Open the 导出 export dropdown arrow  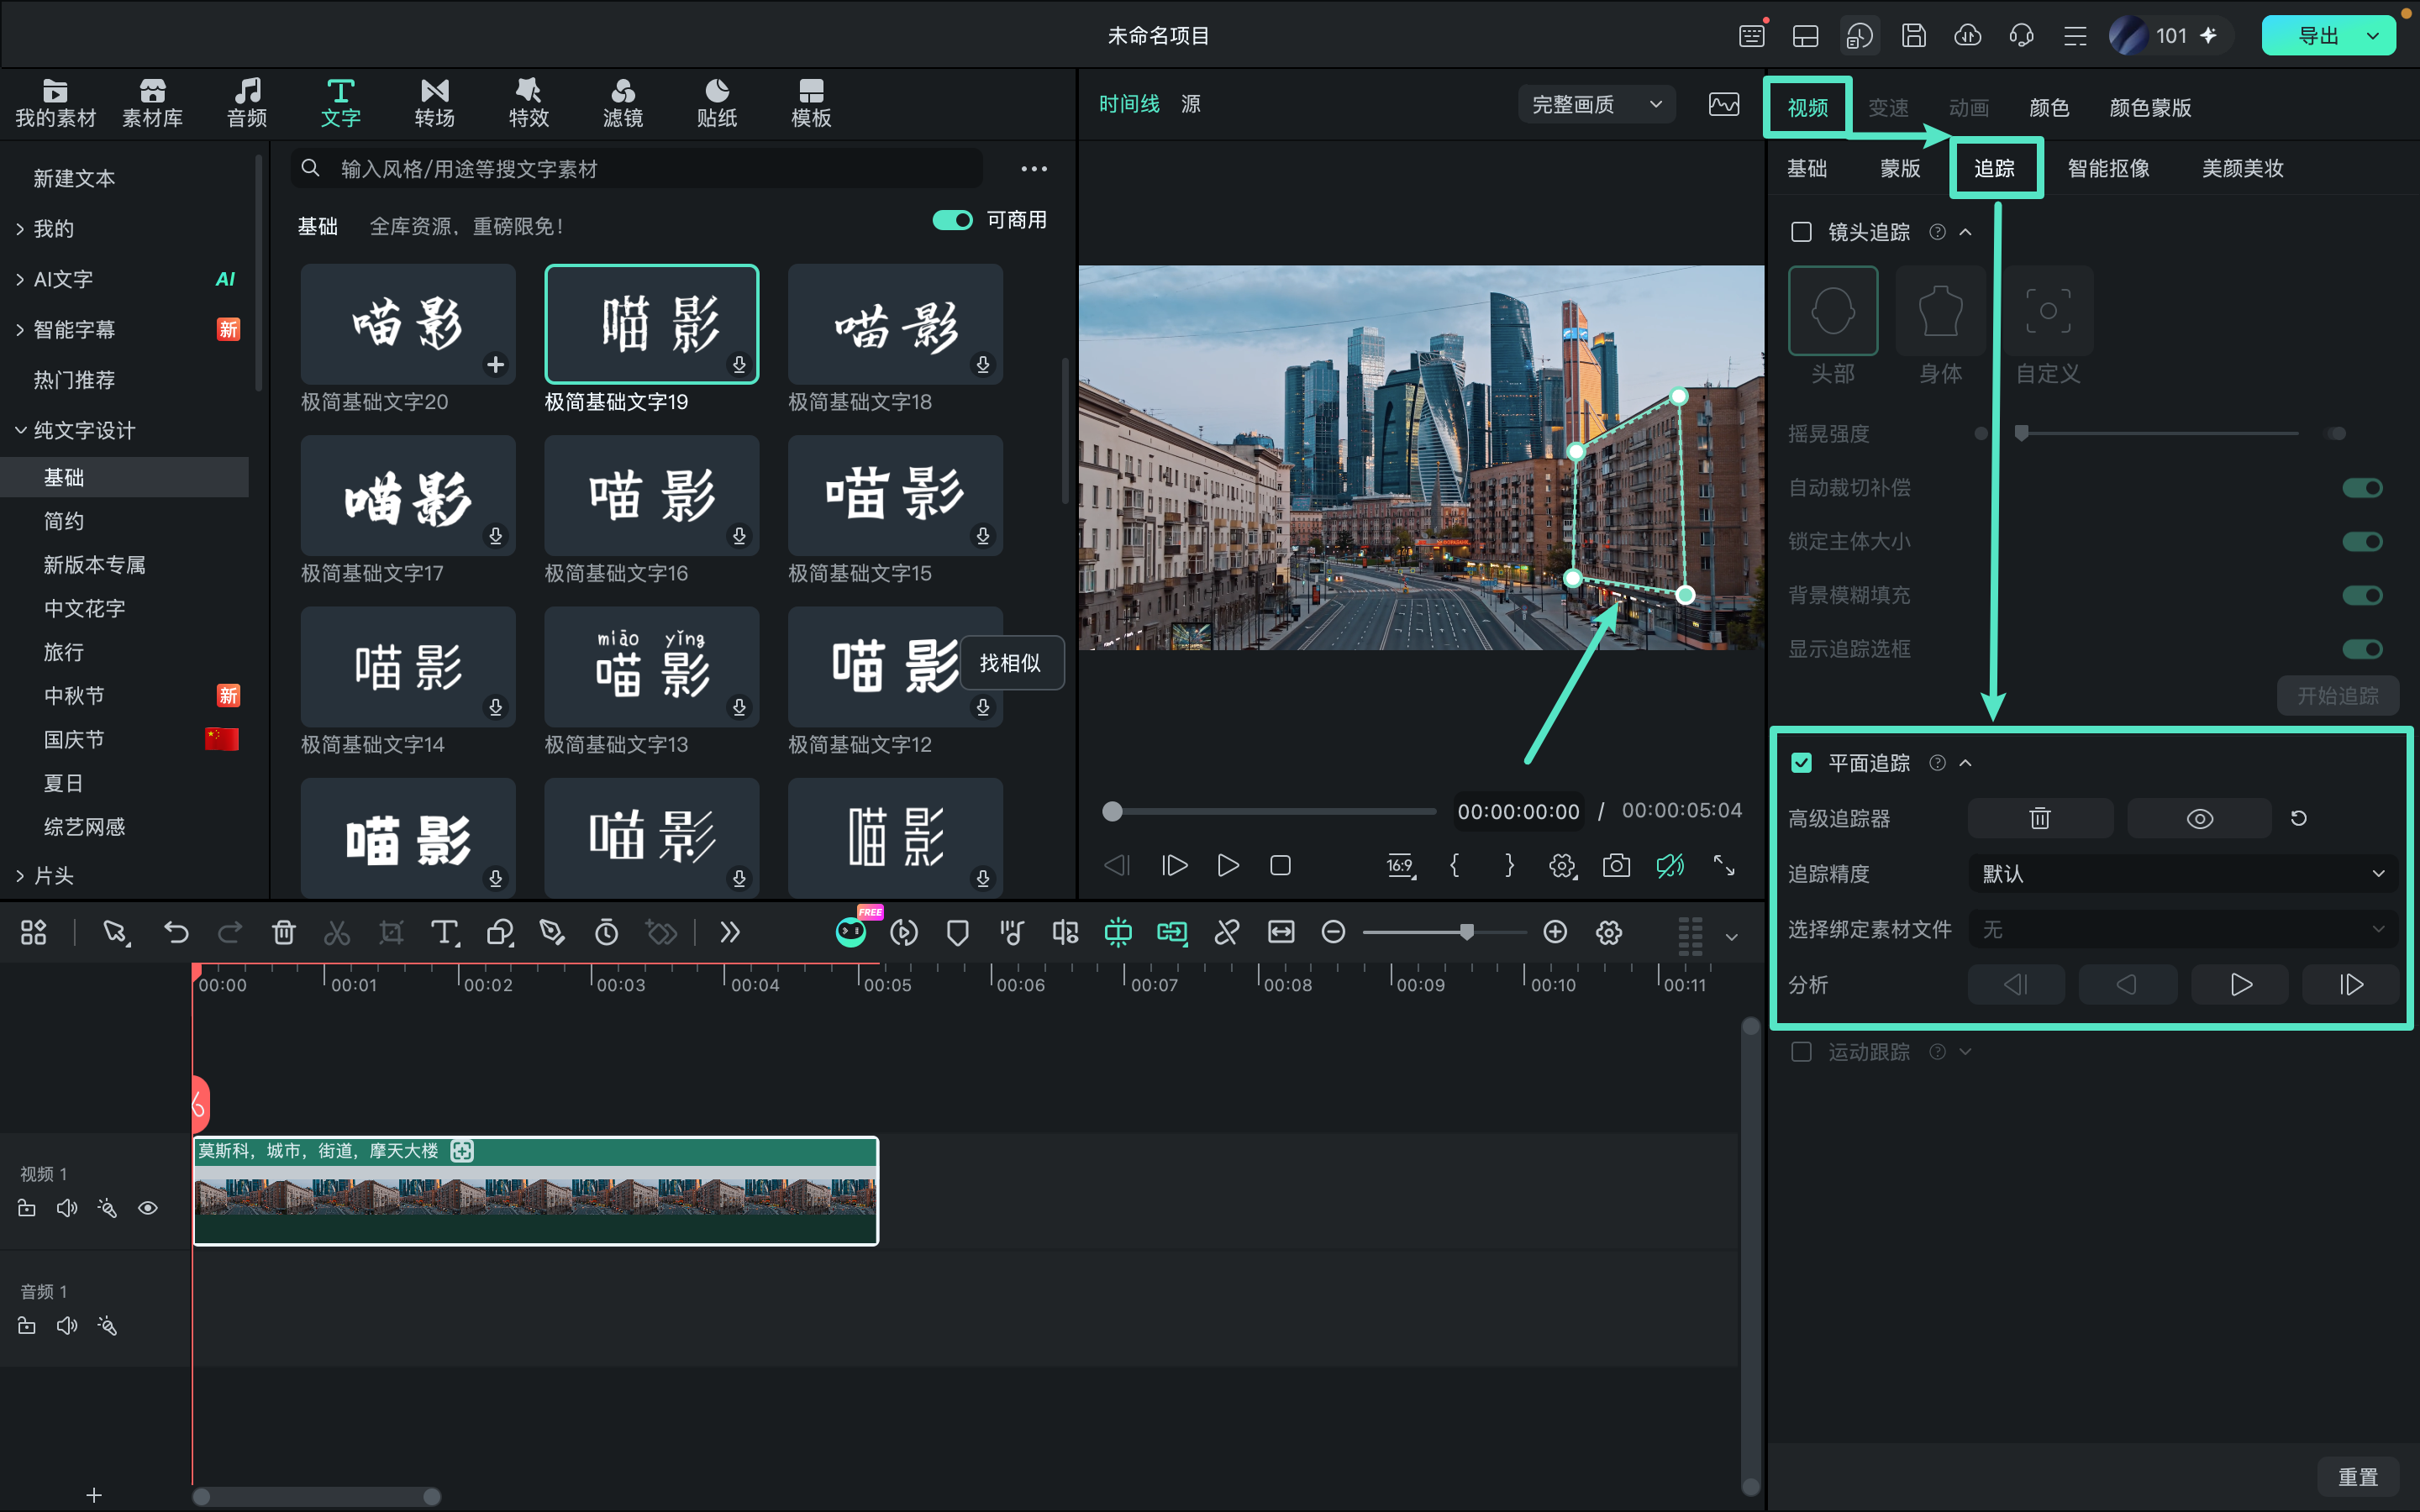[x=2372, y=36]
